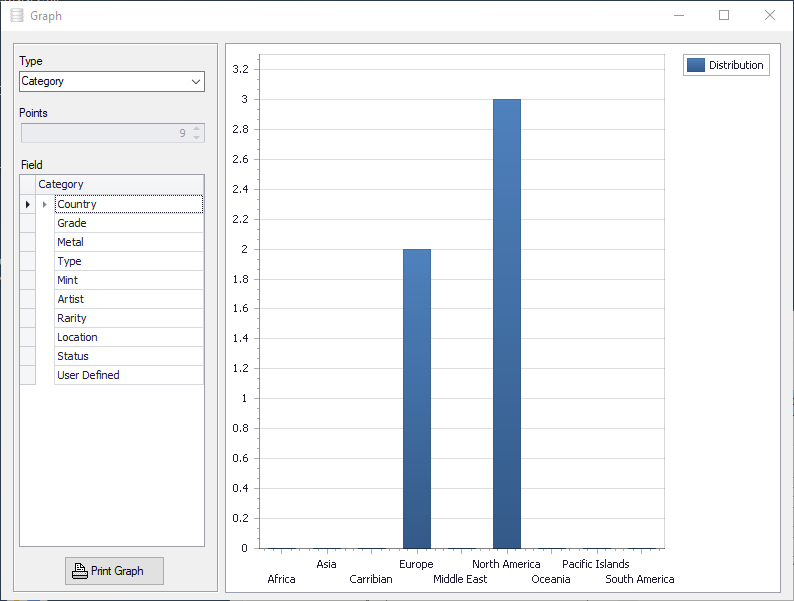The height and width of the screenshot is (601, 794).
Task: Click the 3.2 y-axis value label
Action: [241, 69]
